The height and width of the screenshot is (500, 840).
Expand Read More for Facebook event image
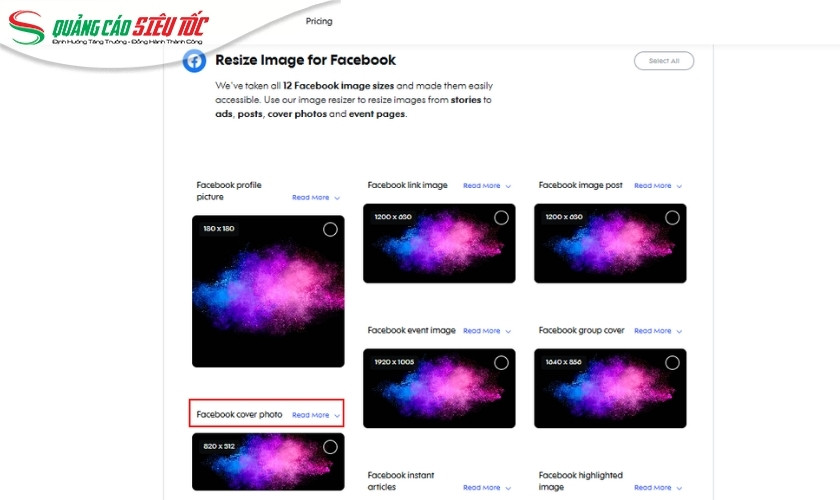coord(486,331)
